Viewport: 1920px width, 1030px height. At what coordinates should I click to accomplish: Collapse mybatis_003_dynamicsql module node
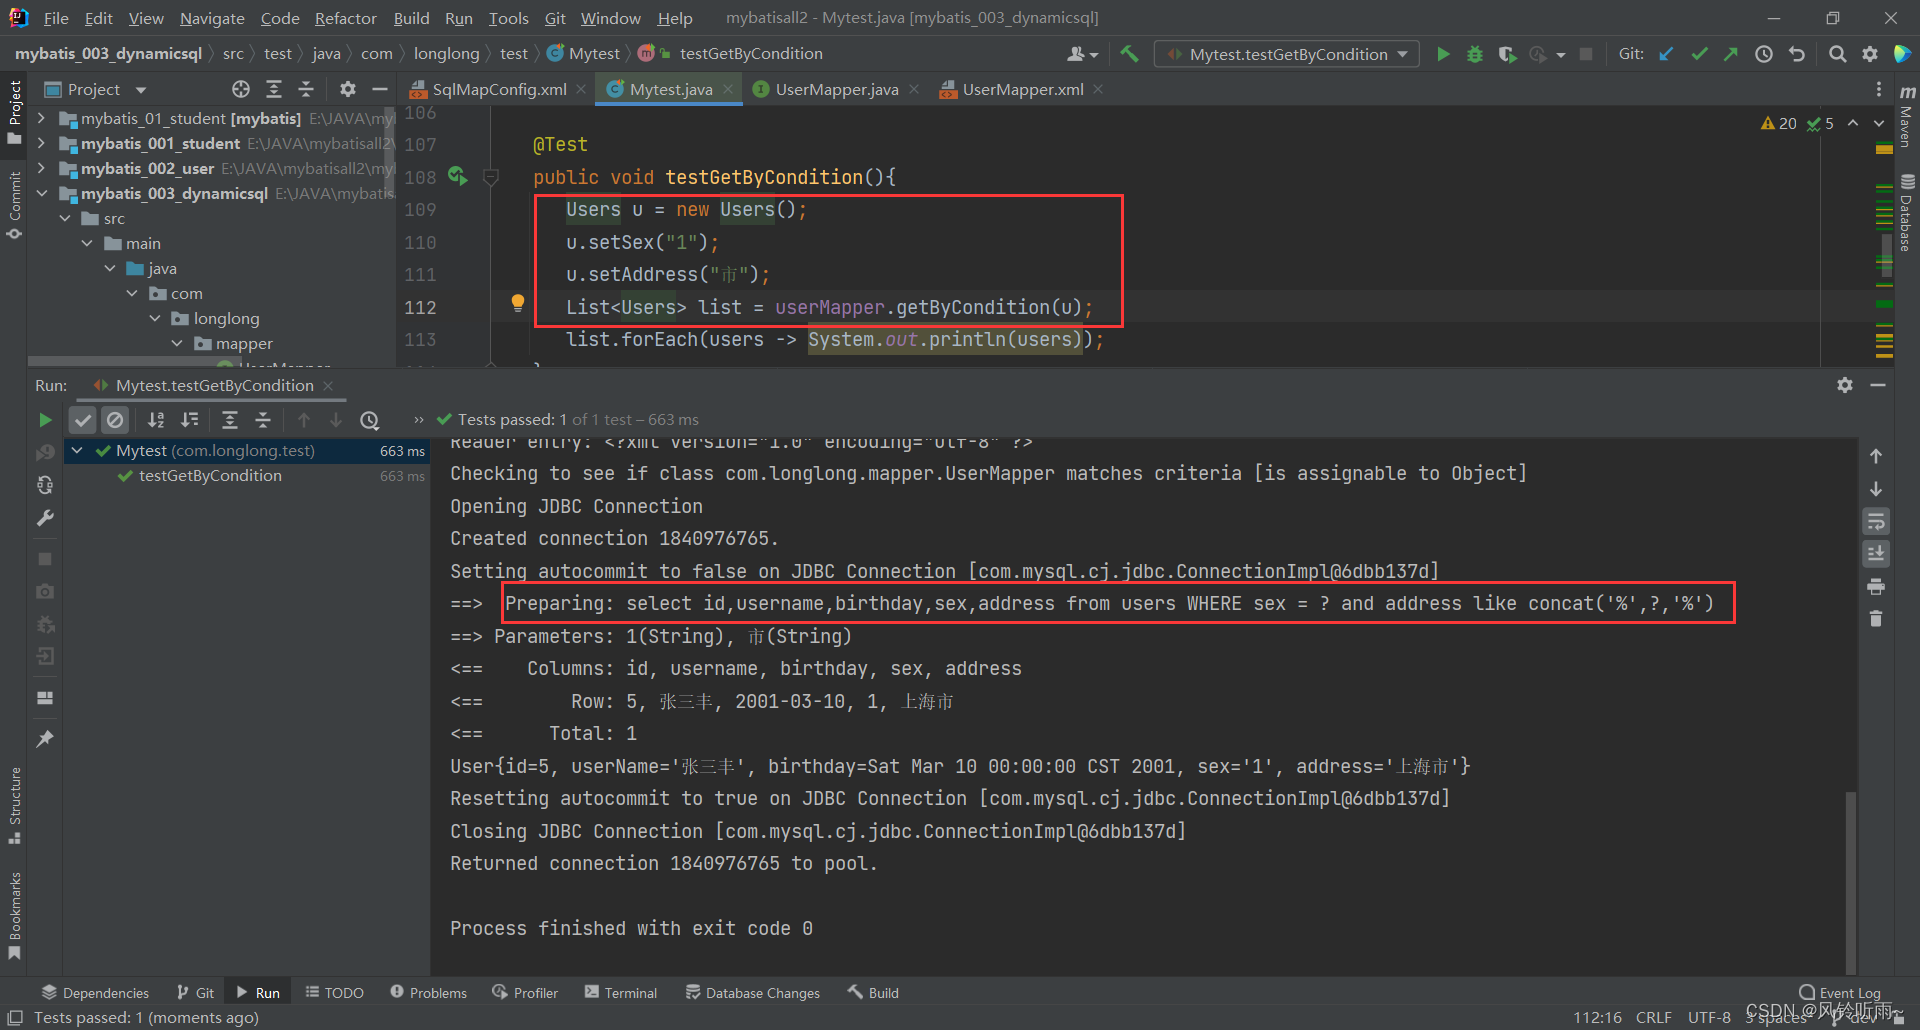click(x=41, y=193)
